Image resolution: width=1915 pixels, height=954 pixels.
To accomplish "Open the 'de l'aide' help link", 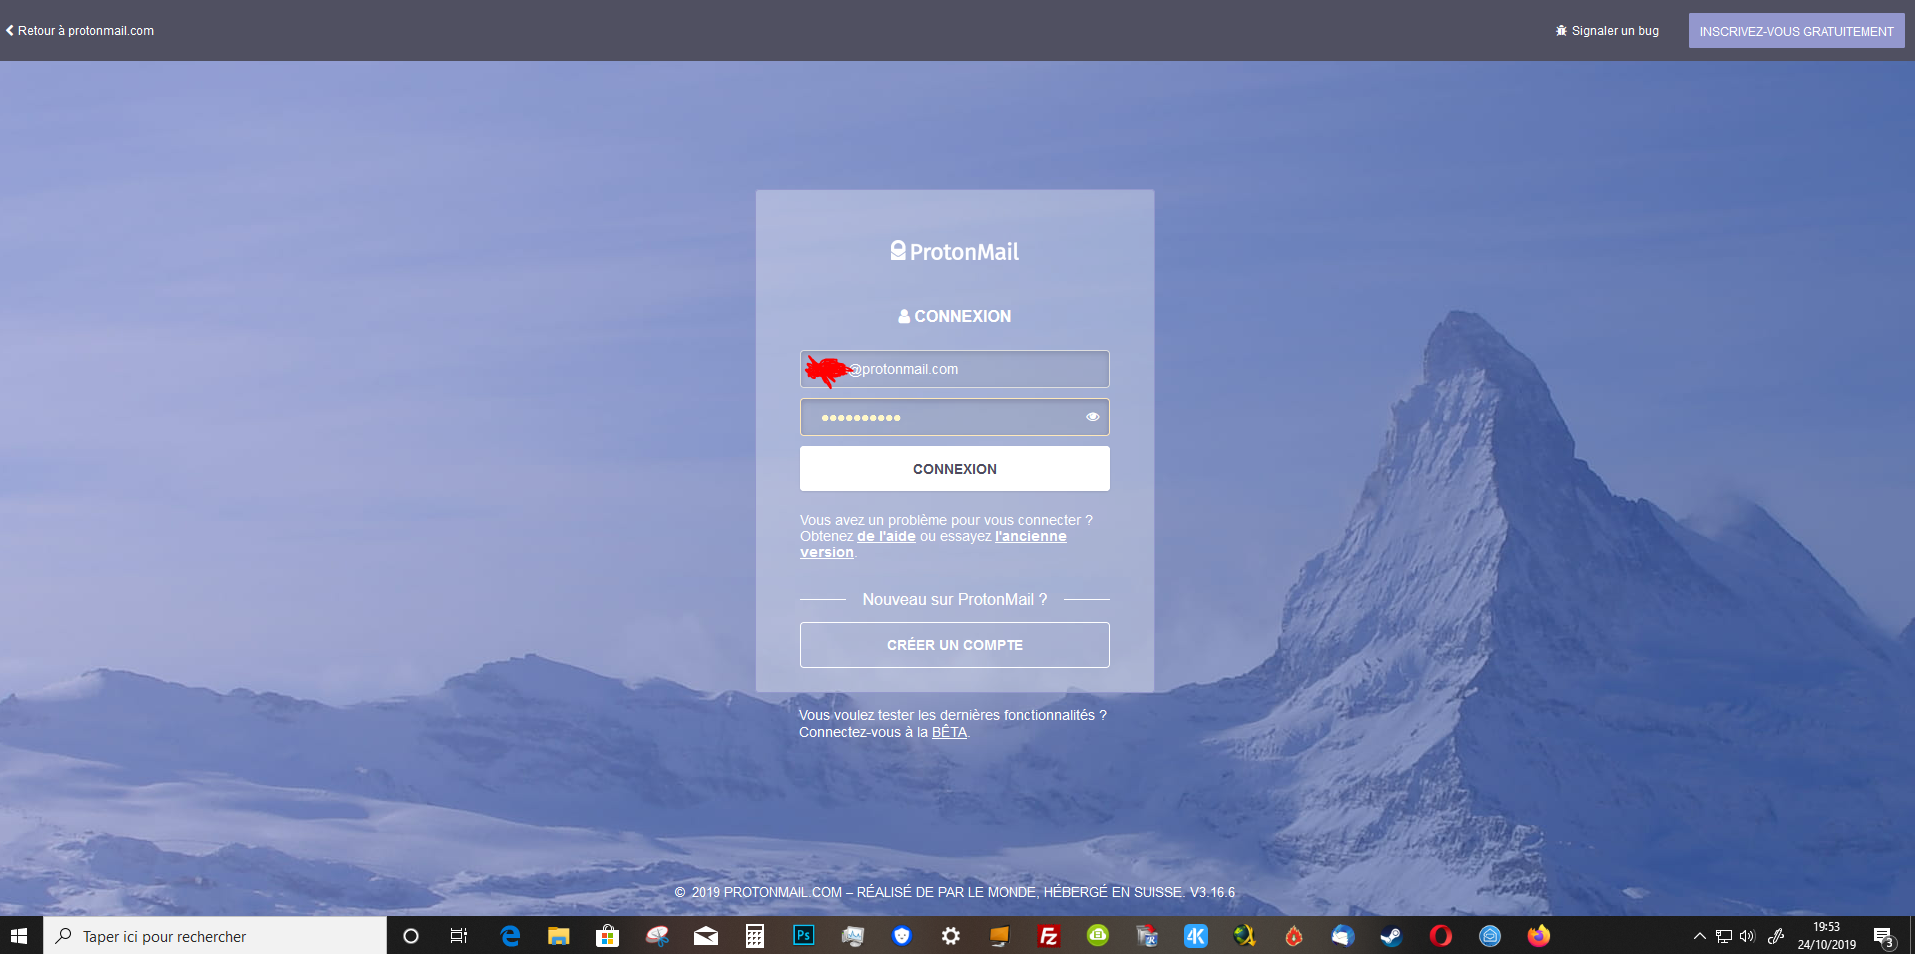I will (886, 536).
